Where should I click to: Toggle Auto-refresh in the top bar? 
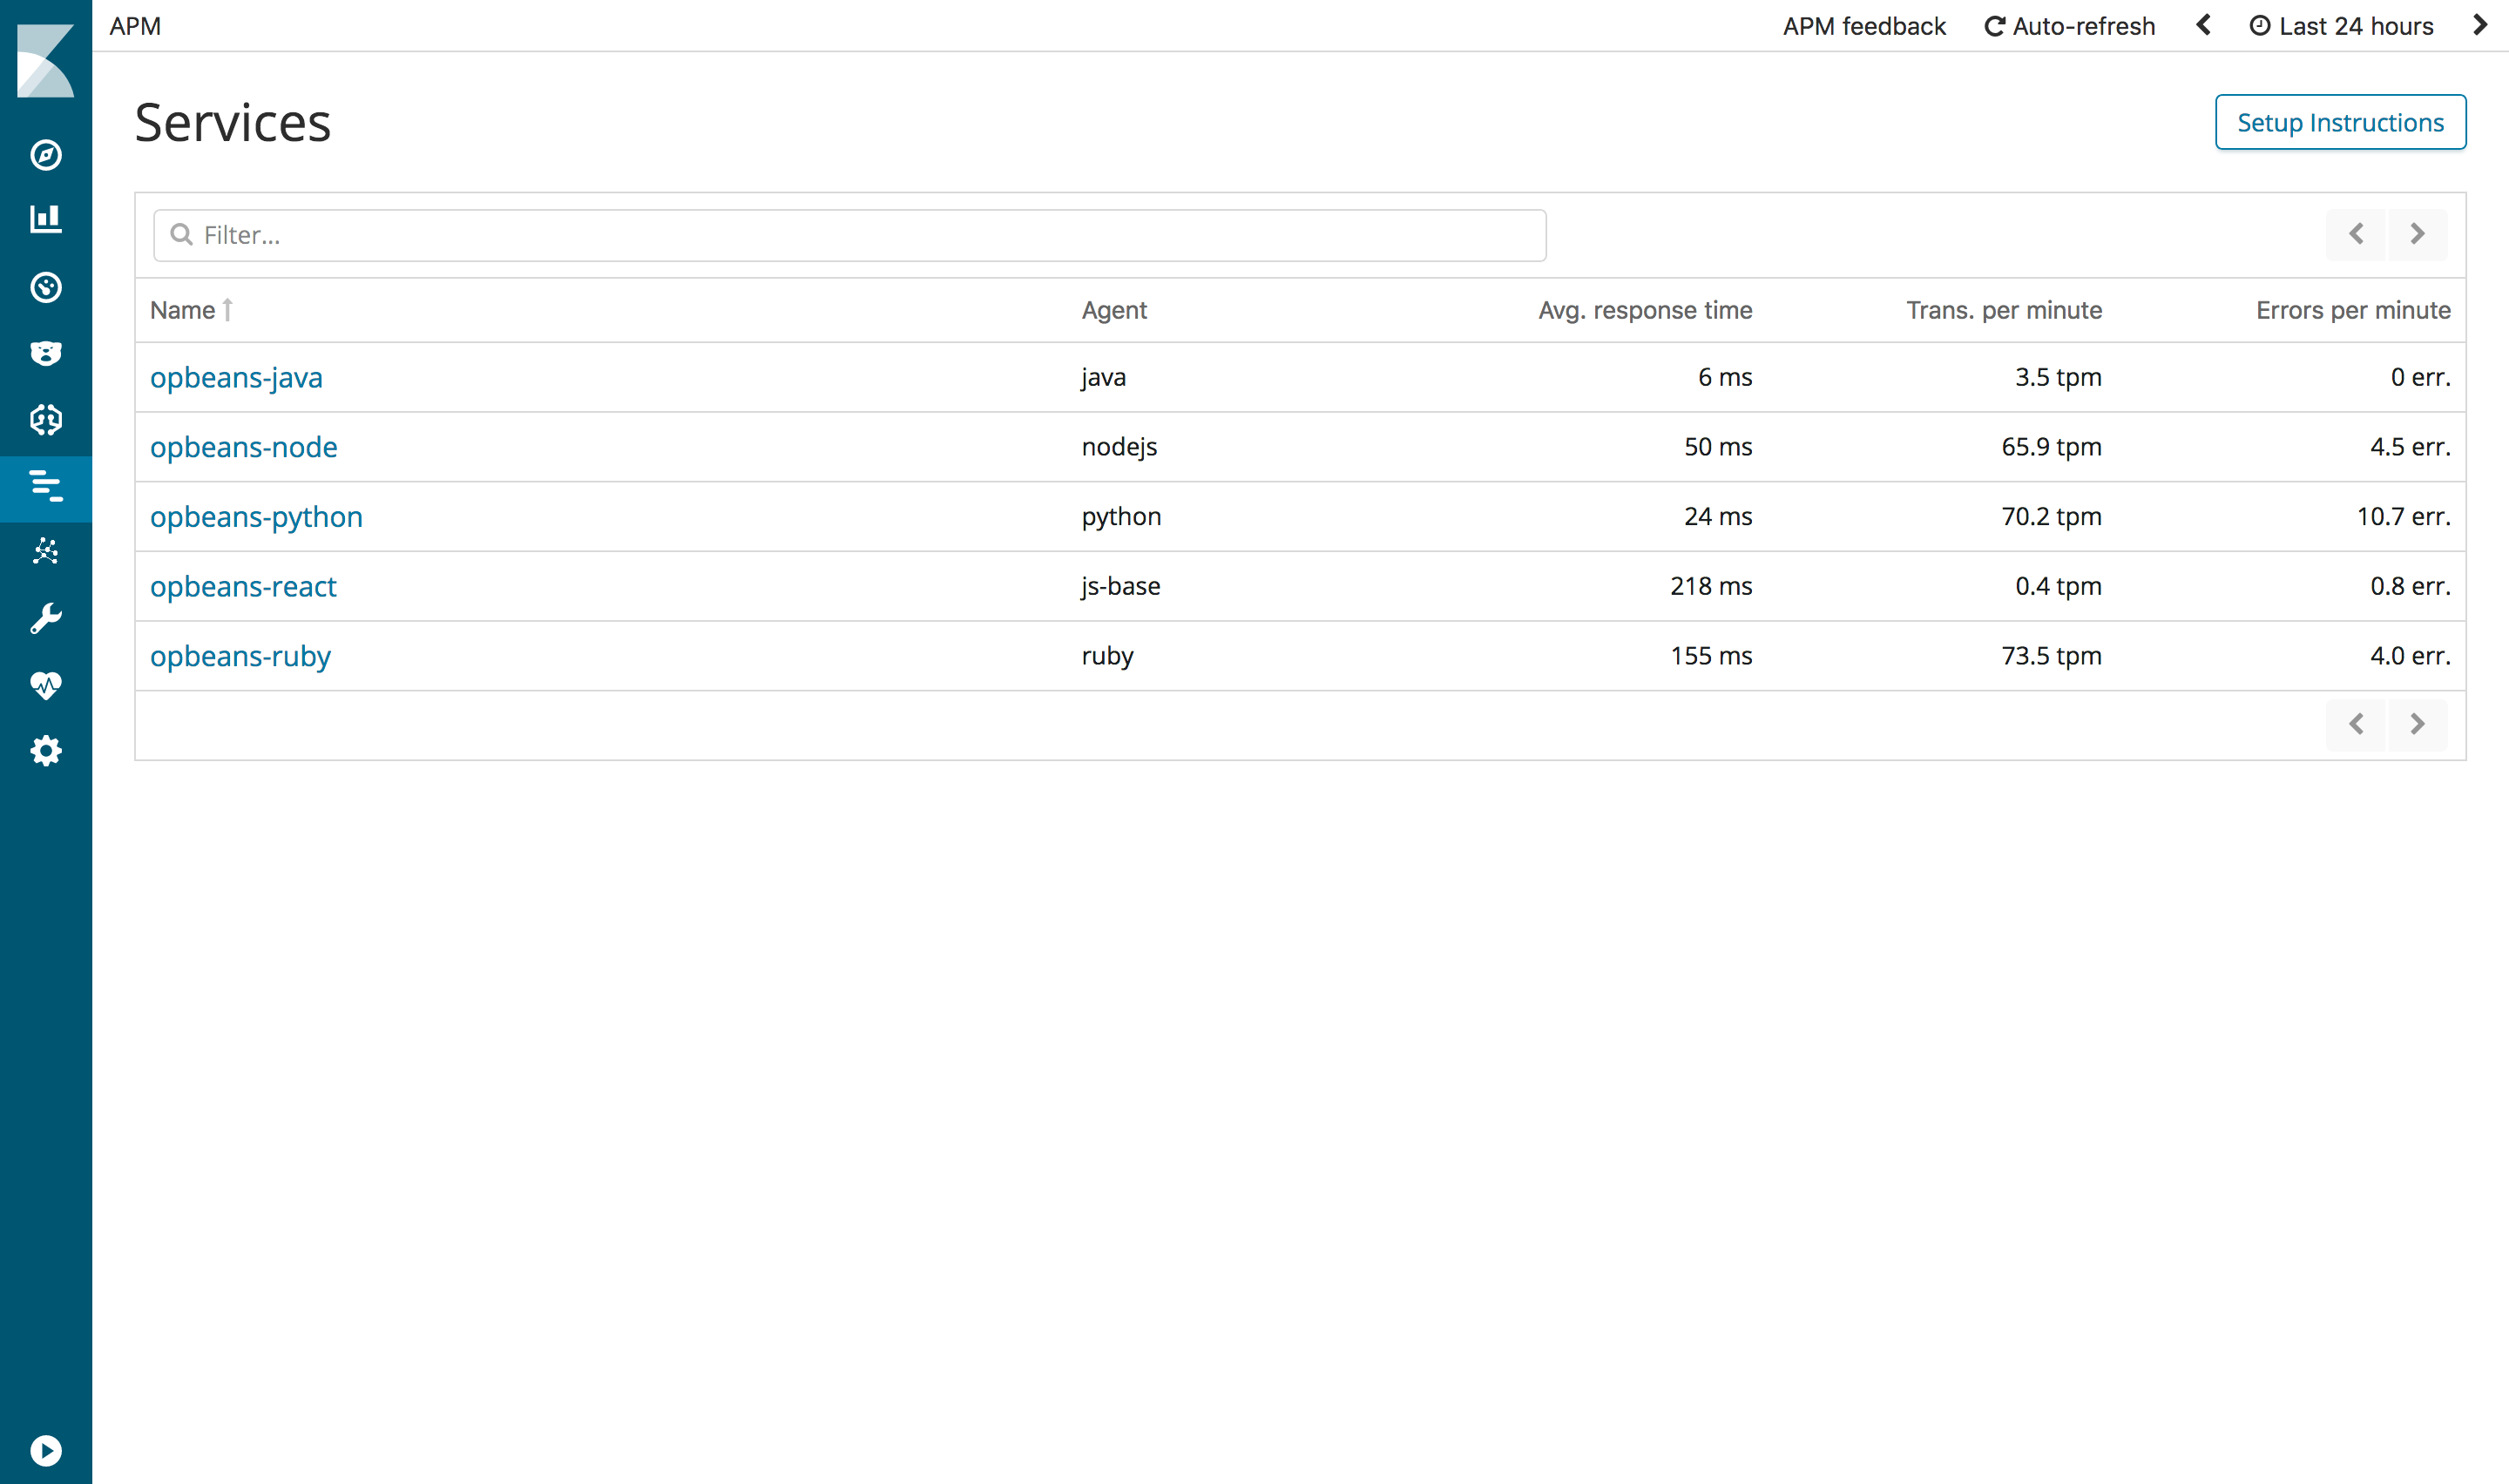click(x=2068, y=26)
